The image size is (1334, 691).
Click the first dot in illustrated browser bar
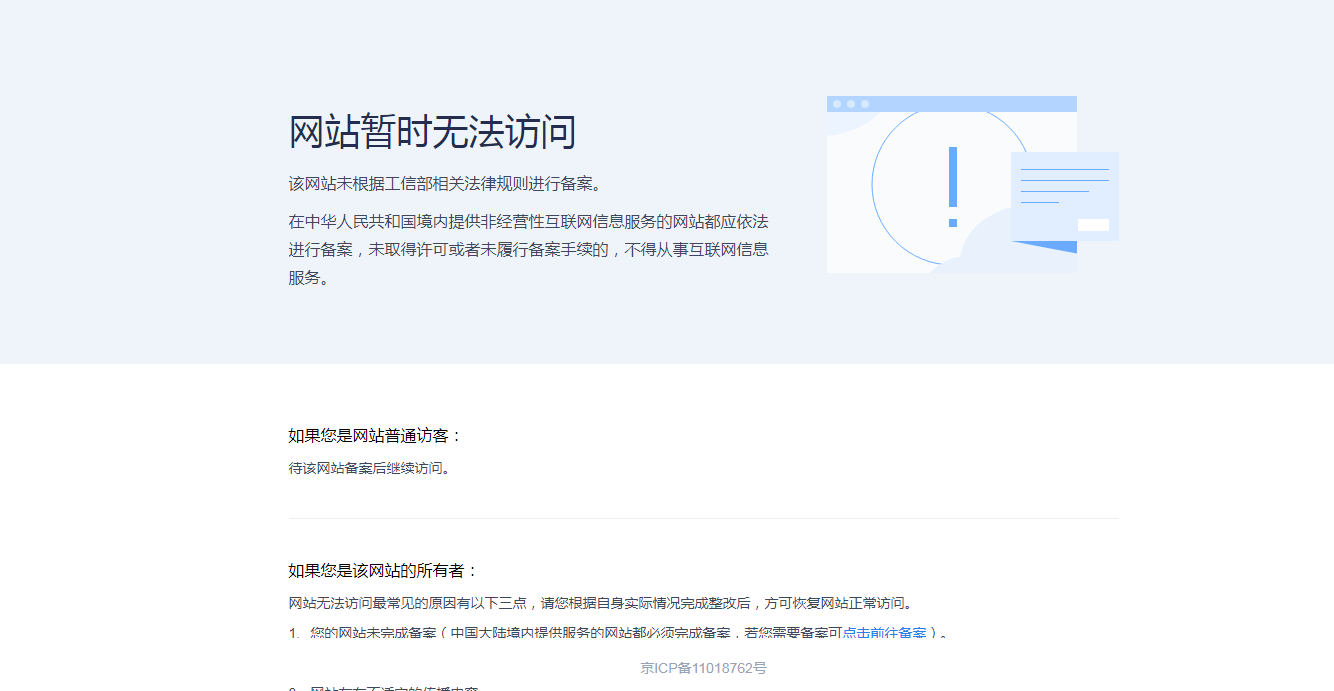837,104
